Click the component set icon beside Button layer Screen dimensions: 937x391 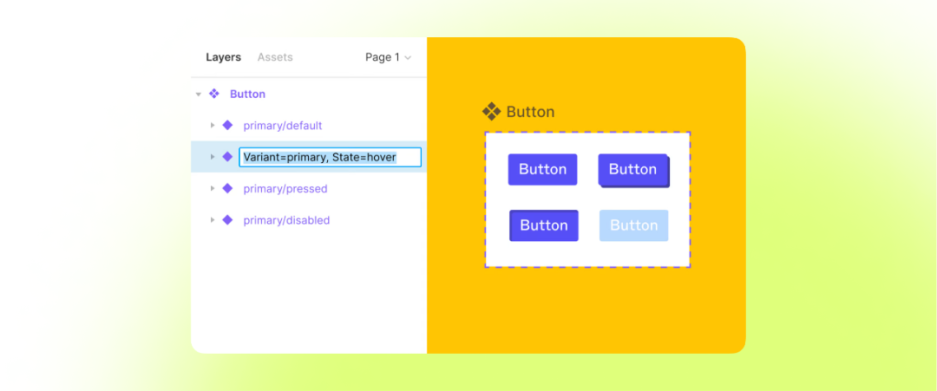(x=214, y=94)
